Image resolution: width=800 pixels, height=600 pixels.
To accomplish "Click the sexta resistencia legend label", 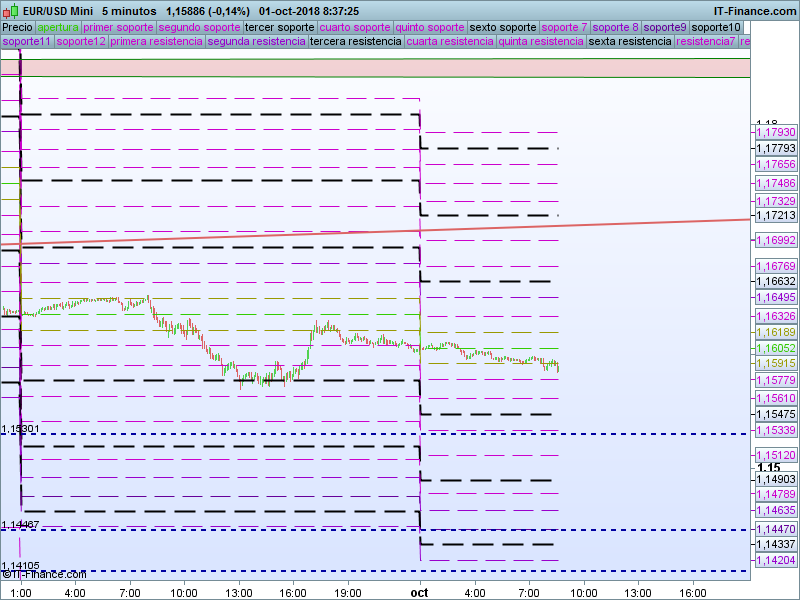I will [x=630, y=42].
